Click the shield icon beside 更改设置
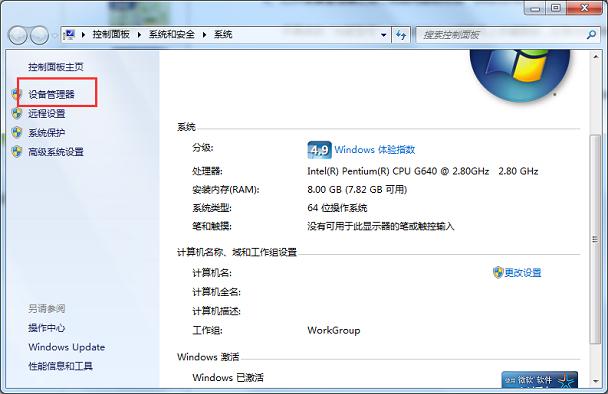The image size is (608, 394). click(498, 272)
